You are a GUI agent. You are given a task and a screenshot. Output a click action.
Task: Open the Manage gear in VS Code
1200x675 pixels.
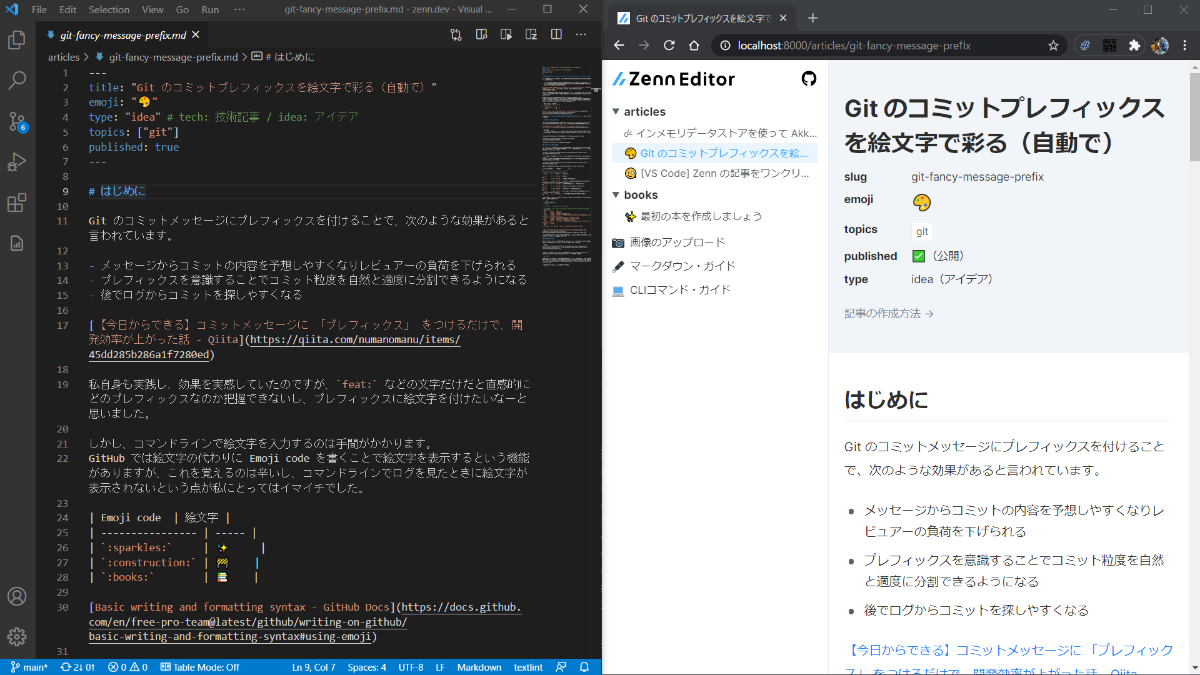(x=17, y=637)
